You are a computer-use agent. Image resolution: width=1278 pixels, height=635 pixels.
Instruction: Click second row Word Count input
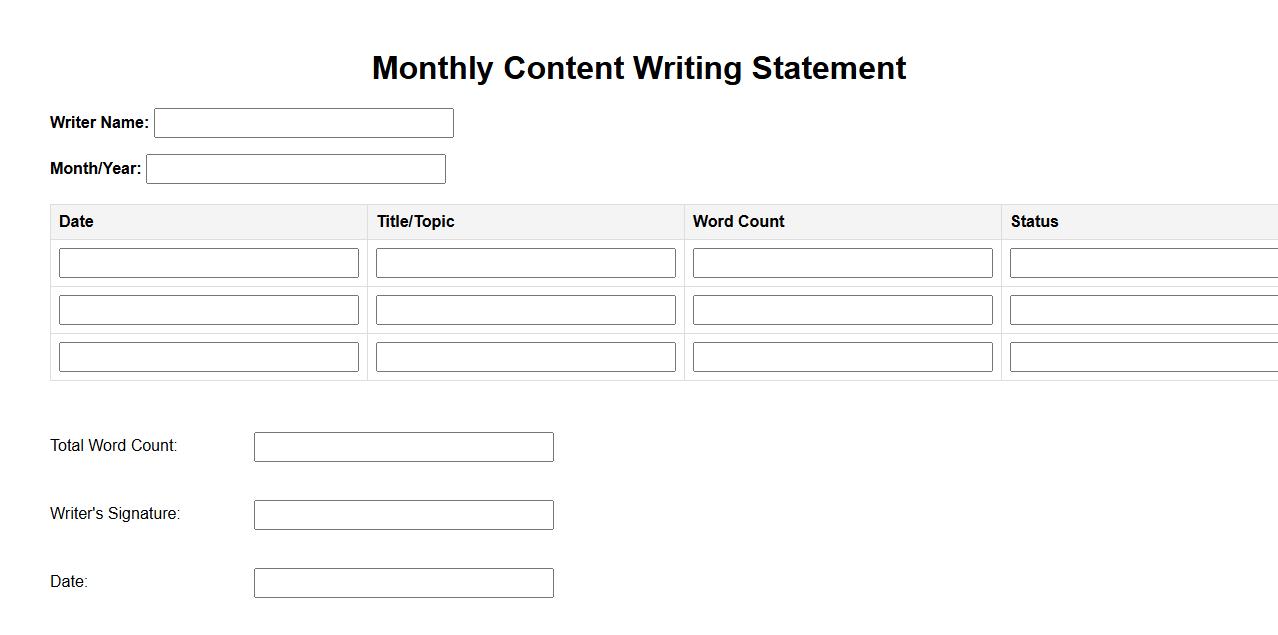point(842,310)
